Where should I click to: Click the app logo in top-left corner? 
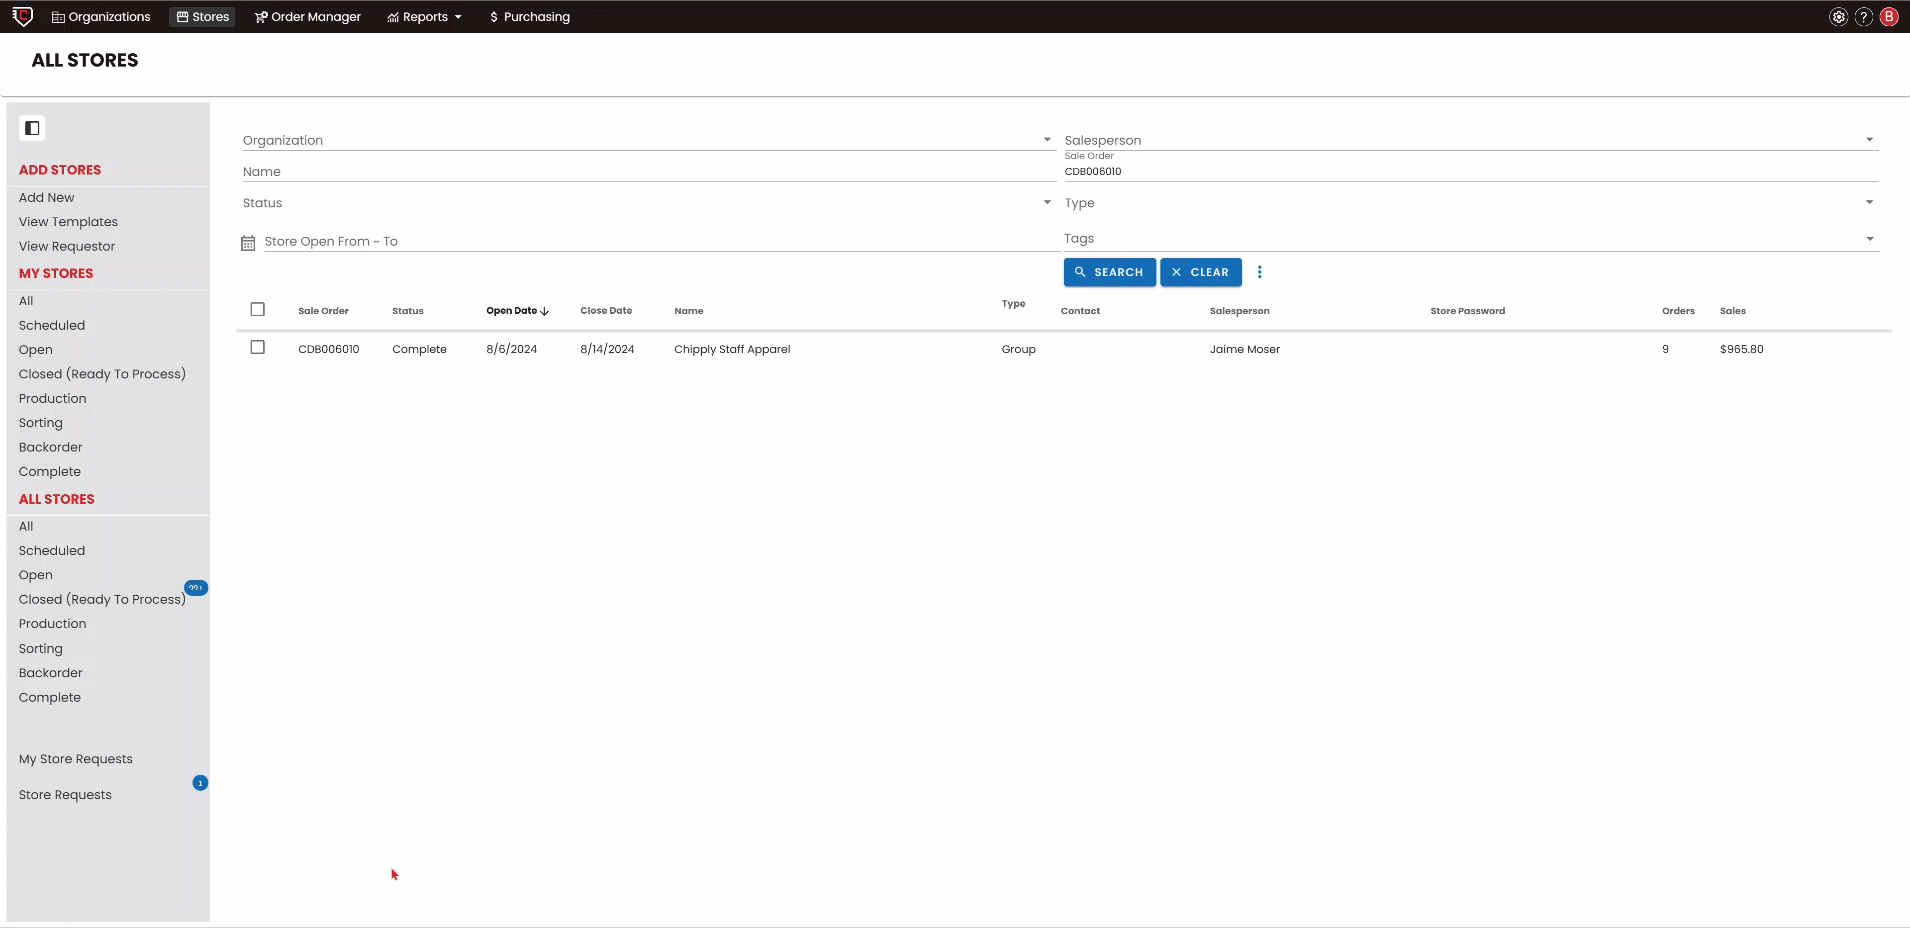pyautogui.click(x=22, y=16)
